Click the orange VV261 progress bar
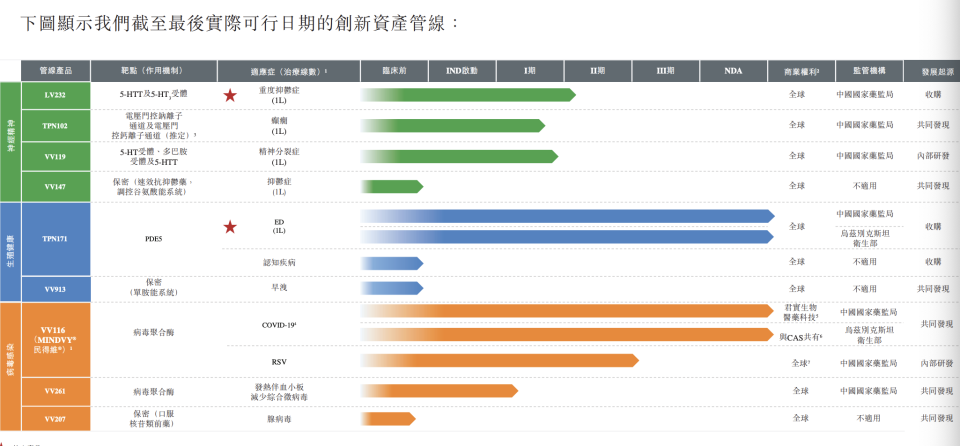This screenshot has height=446, width=960. [x=440, y=391]
